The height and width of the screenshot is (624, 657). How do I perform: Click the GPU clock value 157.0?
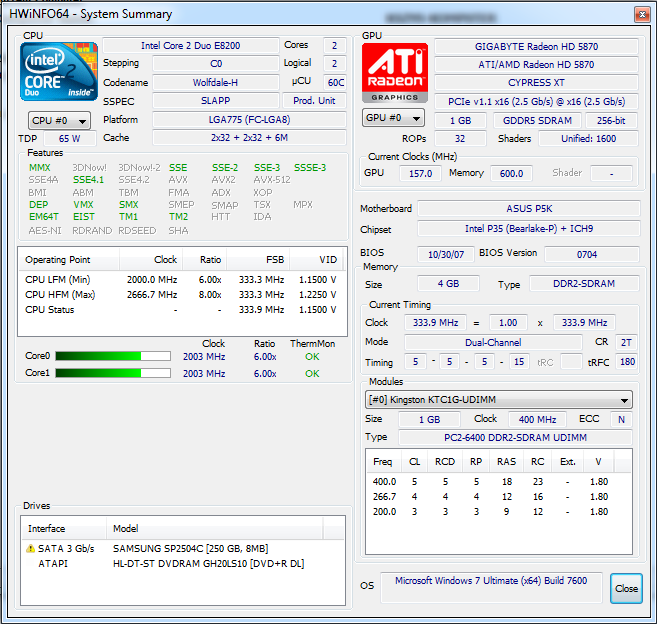tap(420, 173)
